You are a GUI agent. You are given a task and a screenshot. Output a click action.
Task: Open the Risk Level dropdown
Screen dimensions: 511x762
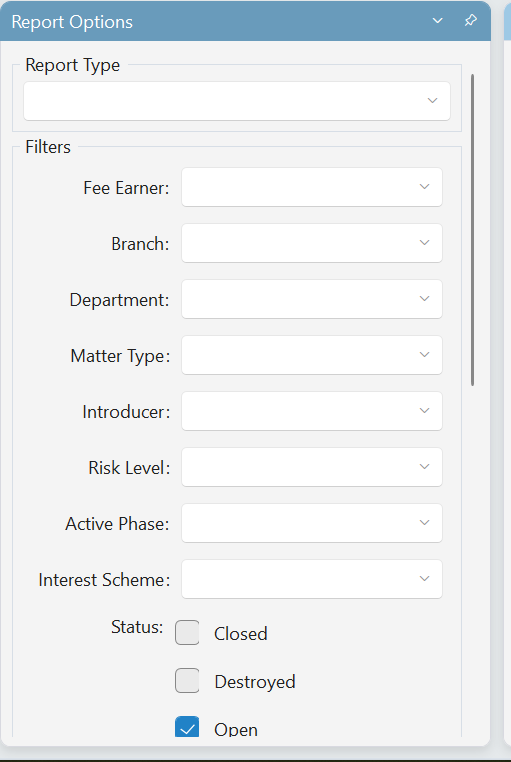(425, 467)
